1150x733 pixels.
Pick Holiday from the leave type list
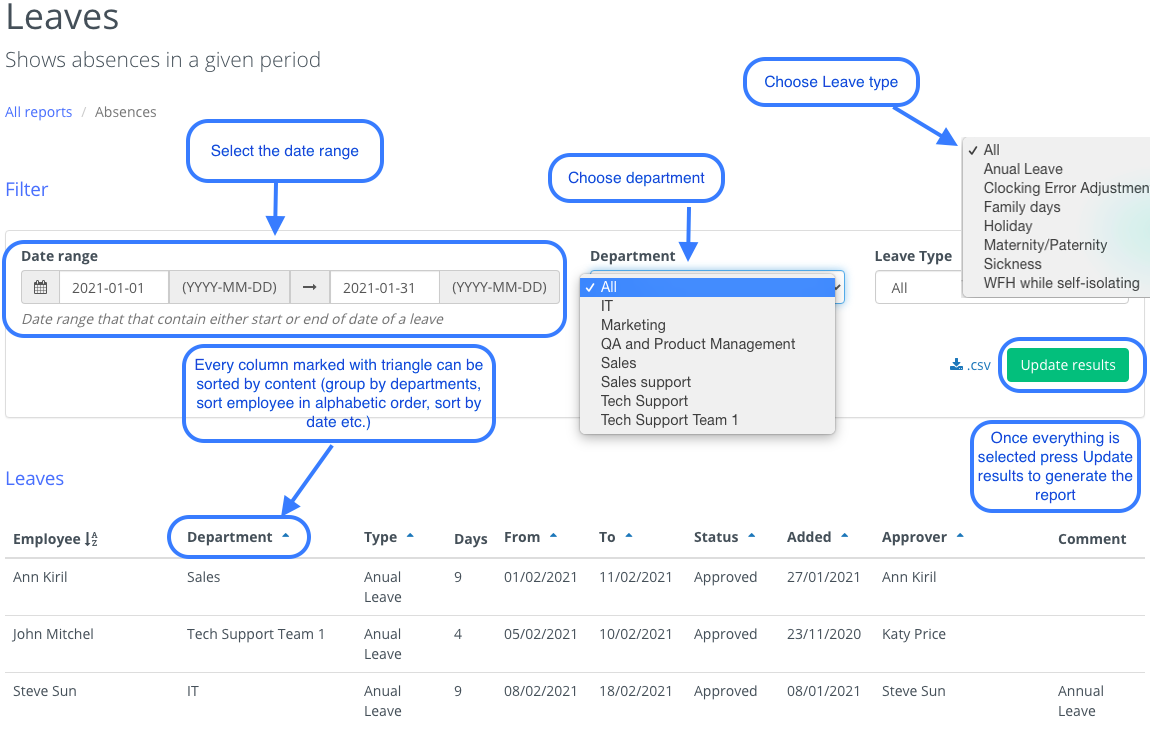1007,226
